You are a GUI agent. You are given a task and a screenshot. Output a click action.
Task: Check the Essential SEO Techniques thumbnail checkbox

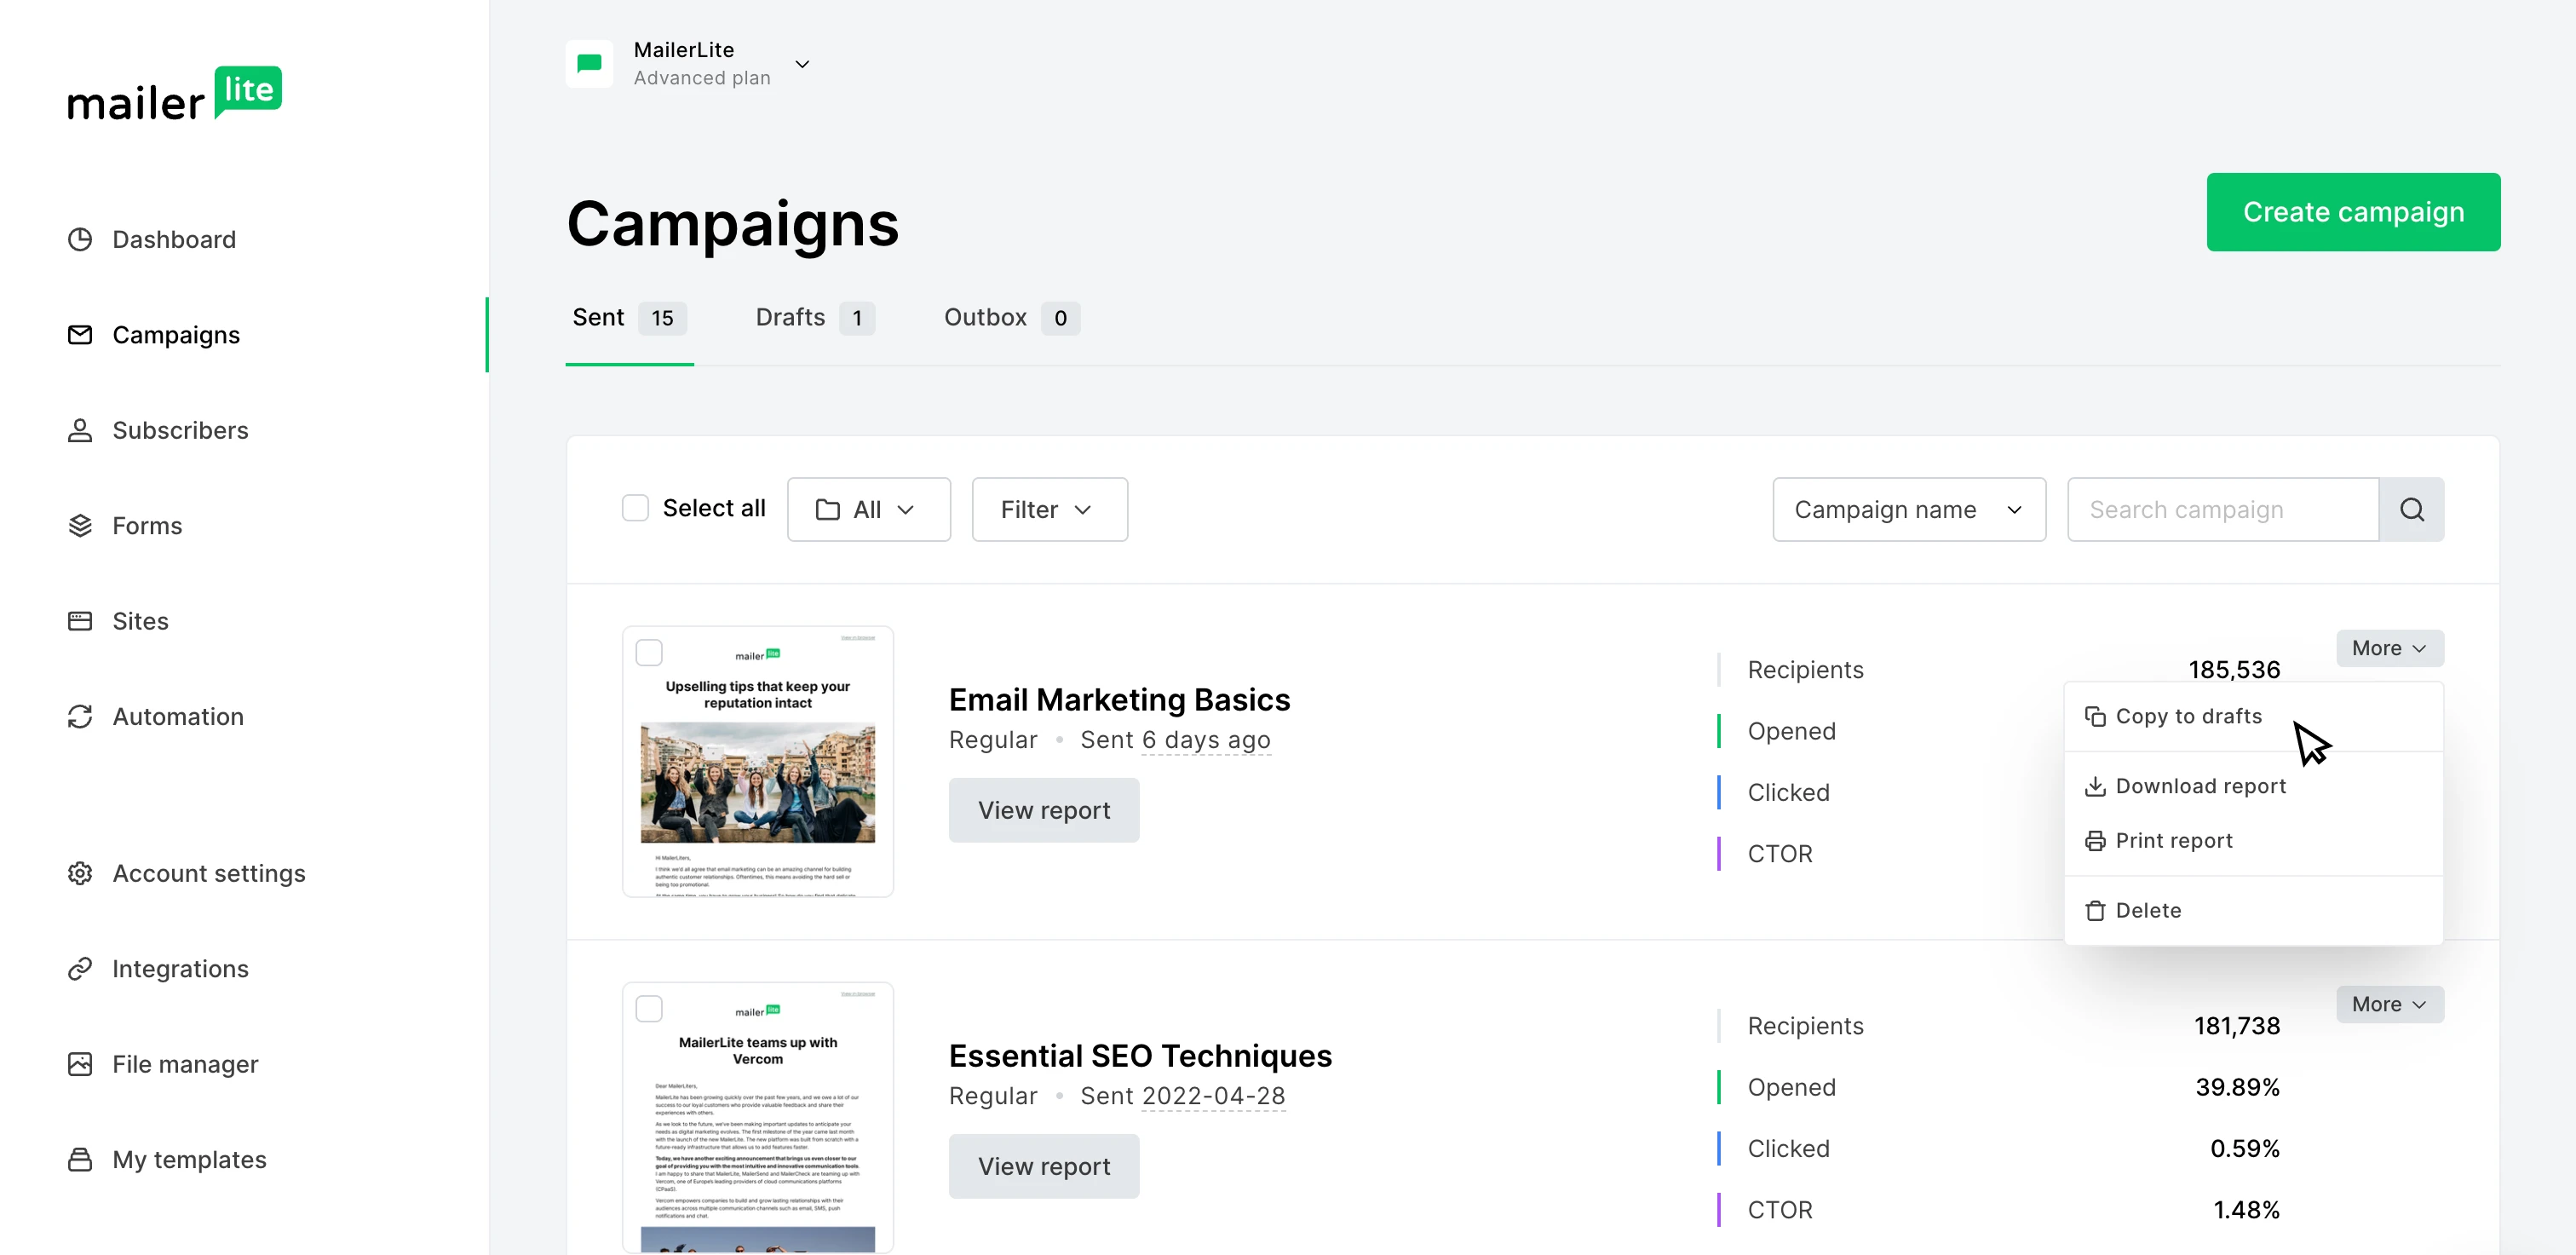pyautogui.click(x=649, y=1009)
